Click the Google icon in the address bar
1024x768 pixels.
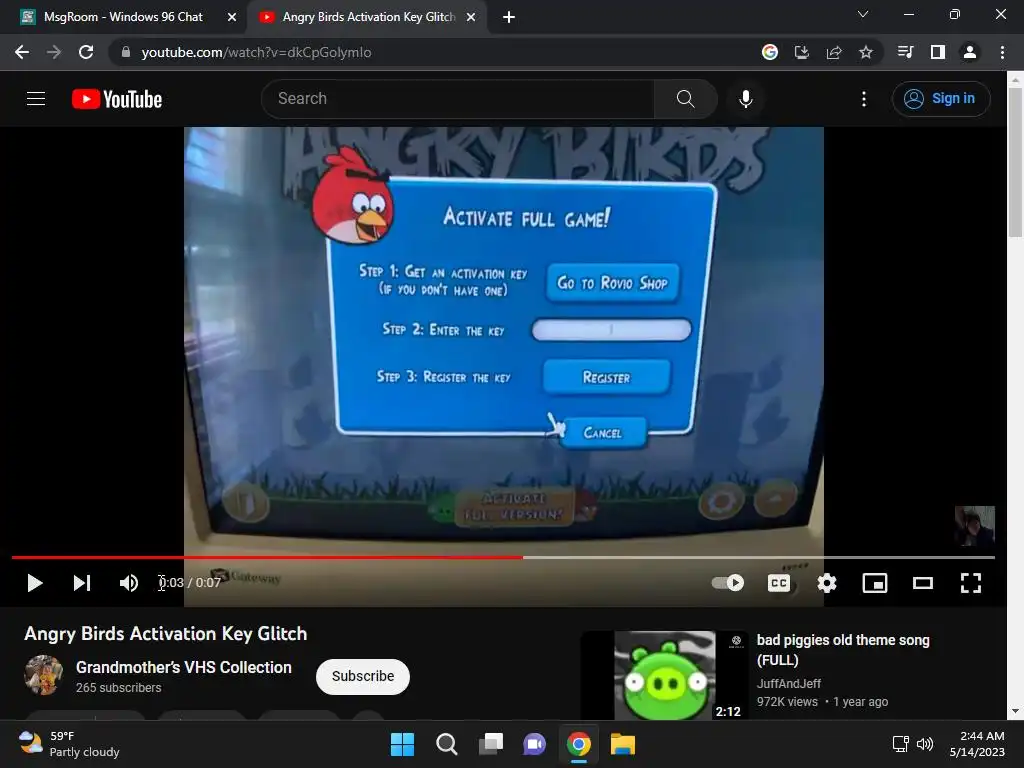pos(770,52)
